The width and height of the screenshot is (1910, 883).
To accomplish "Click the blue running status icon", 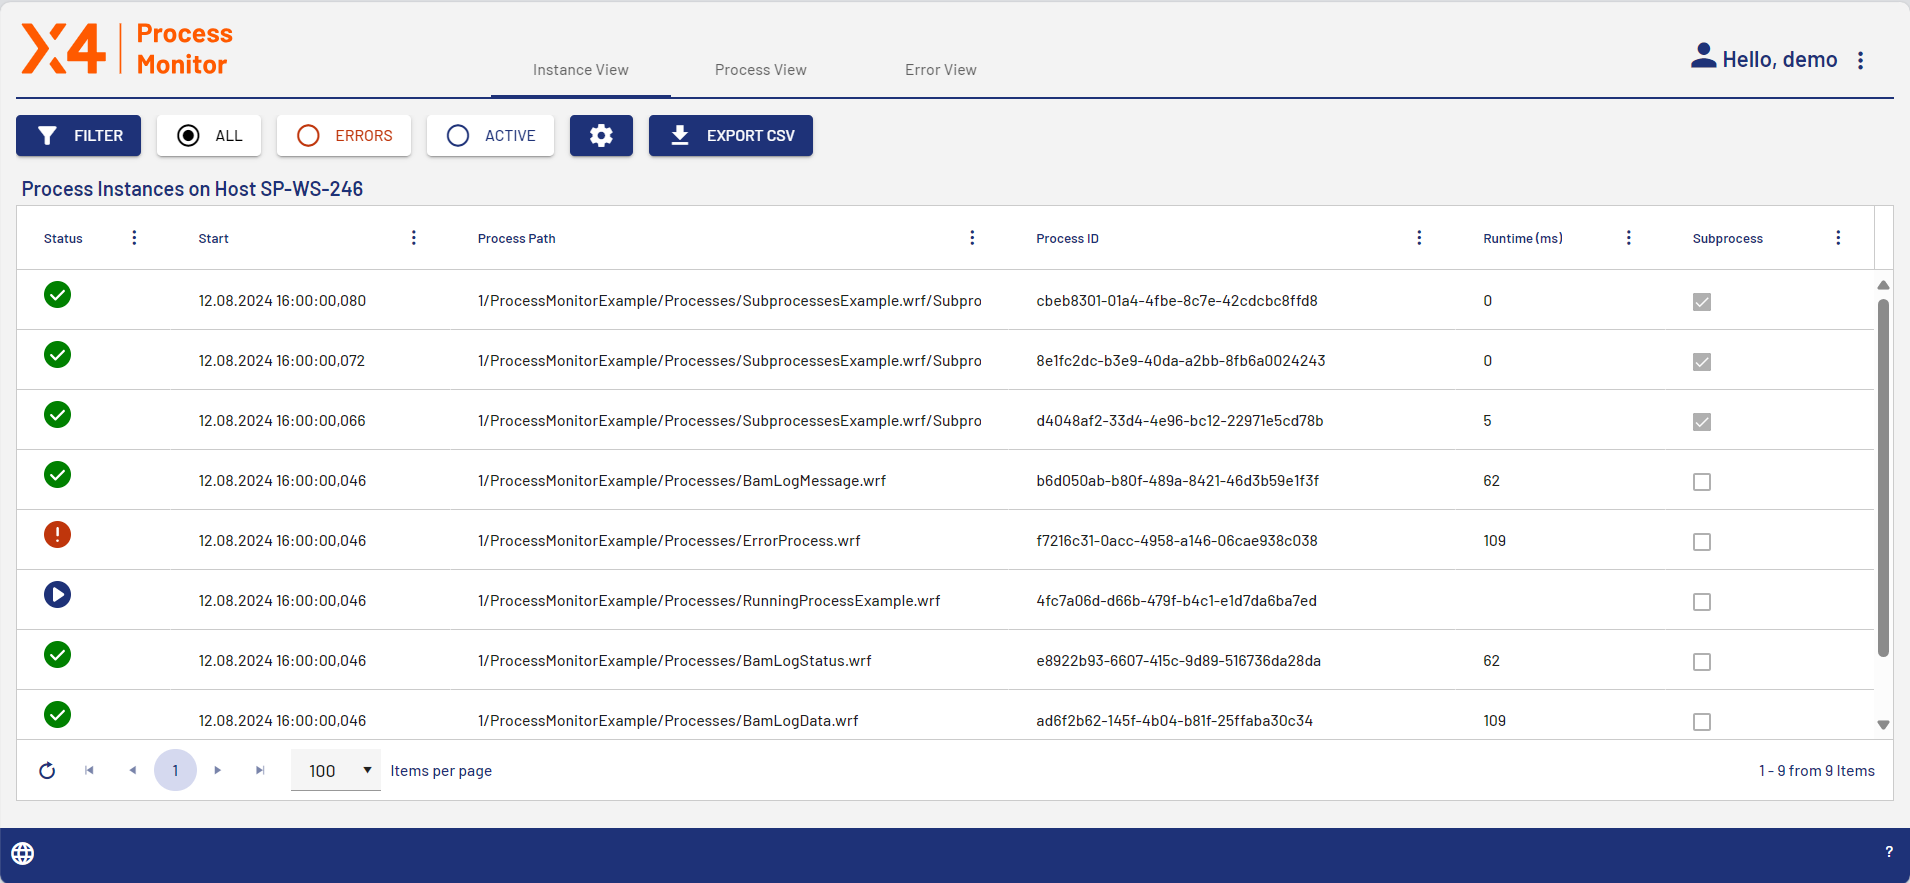I will pos(58,595).
